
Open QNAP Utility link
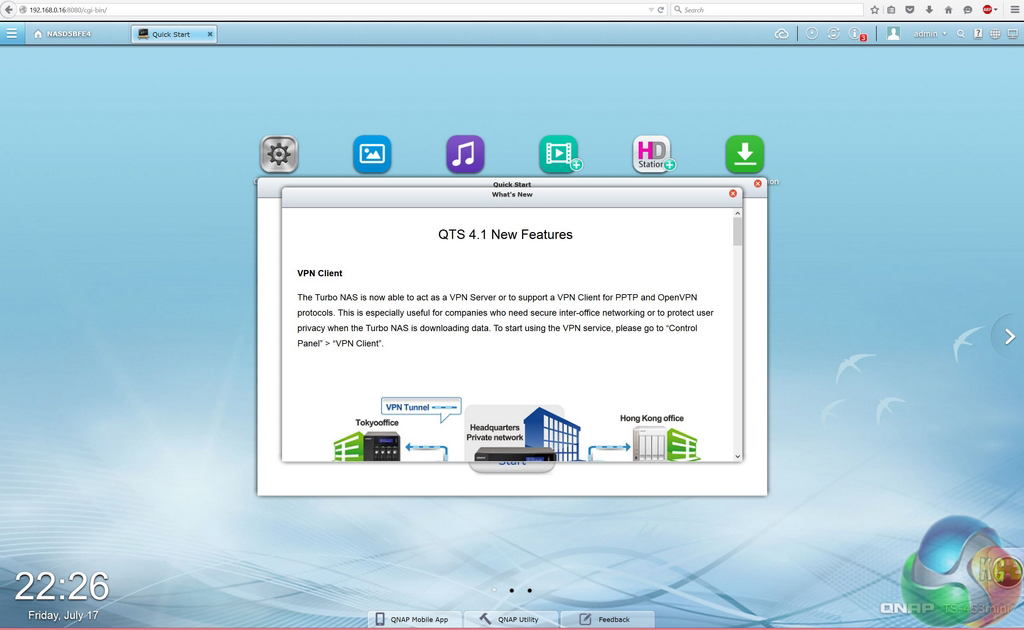pos(511,619)
